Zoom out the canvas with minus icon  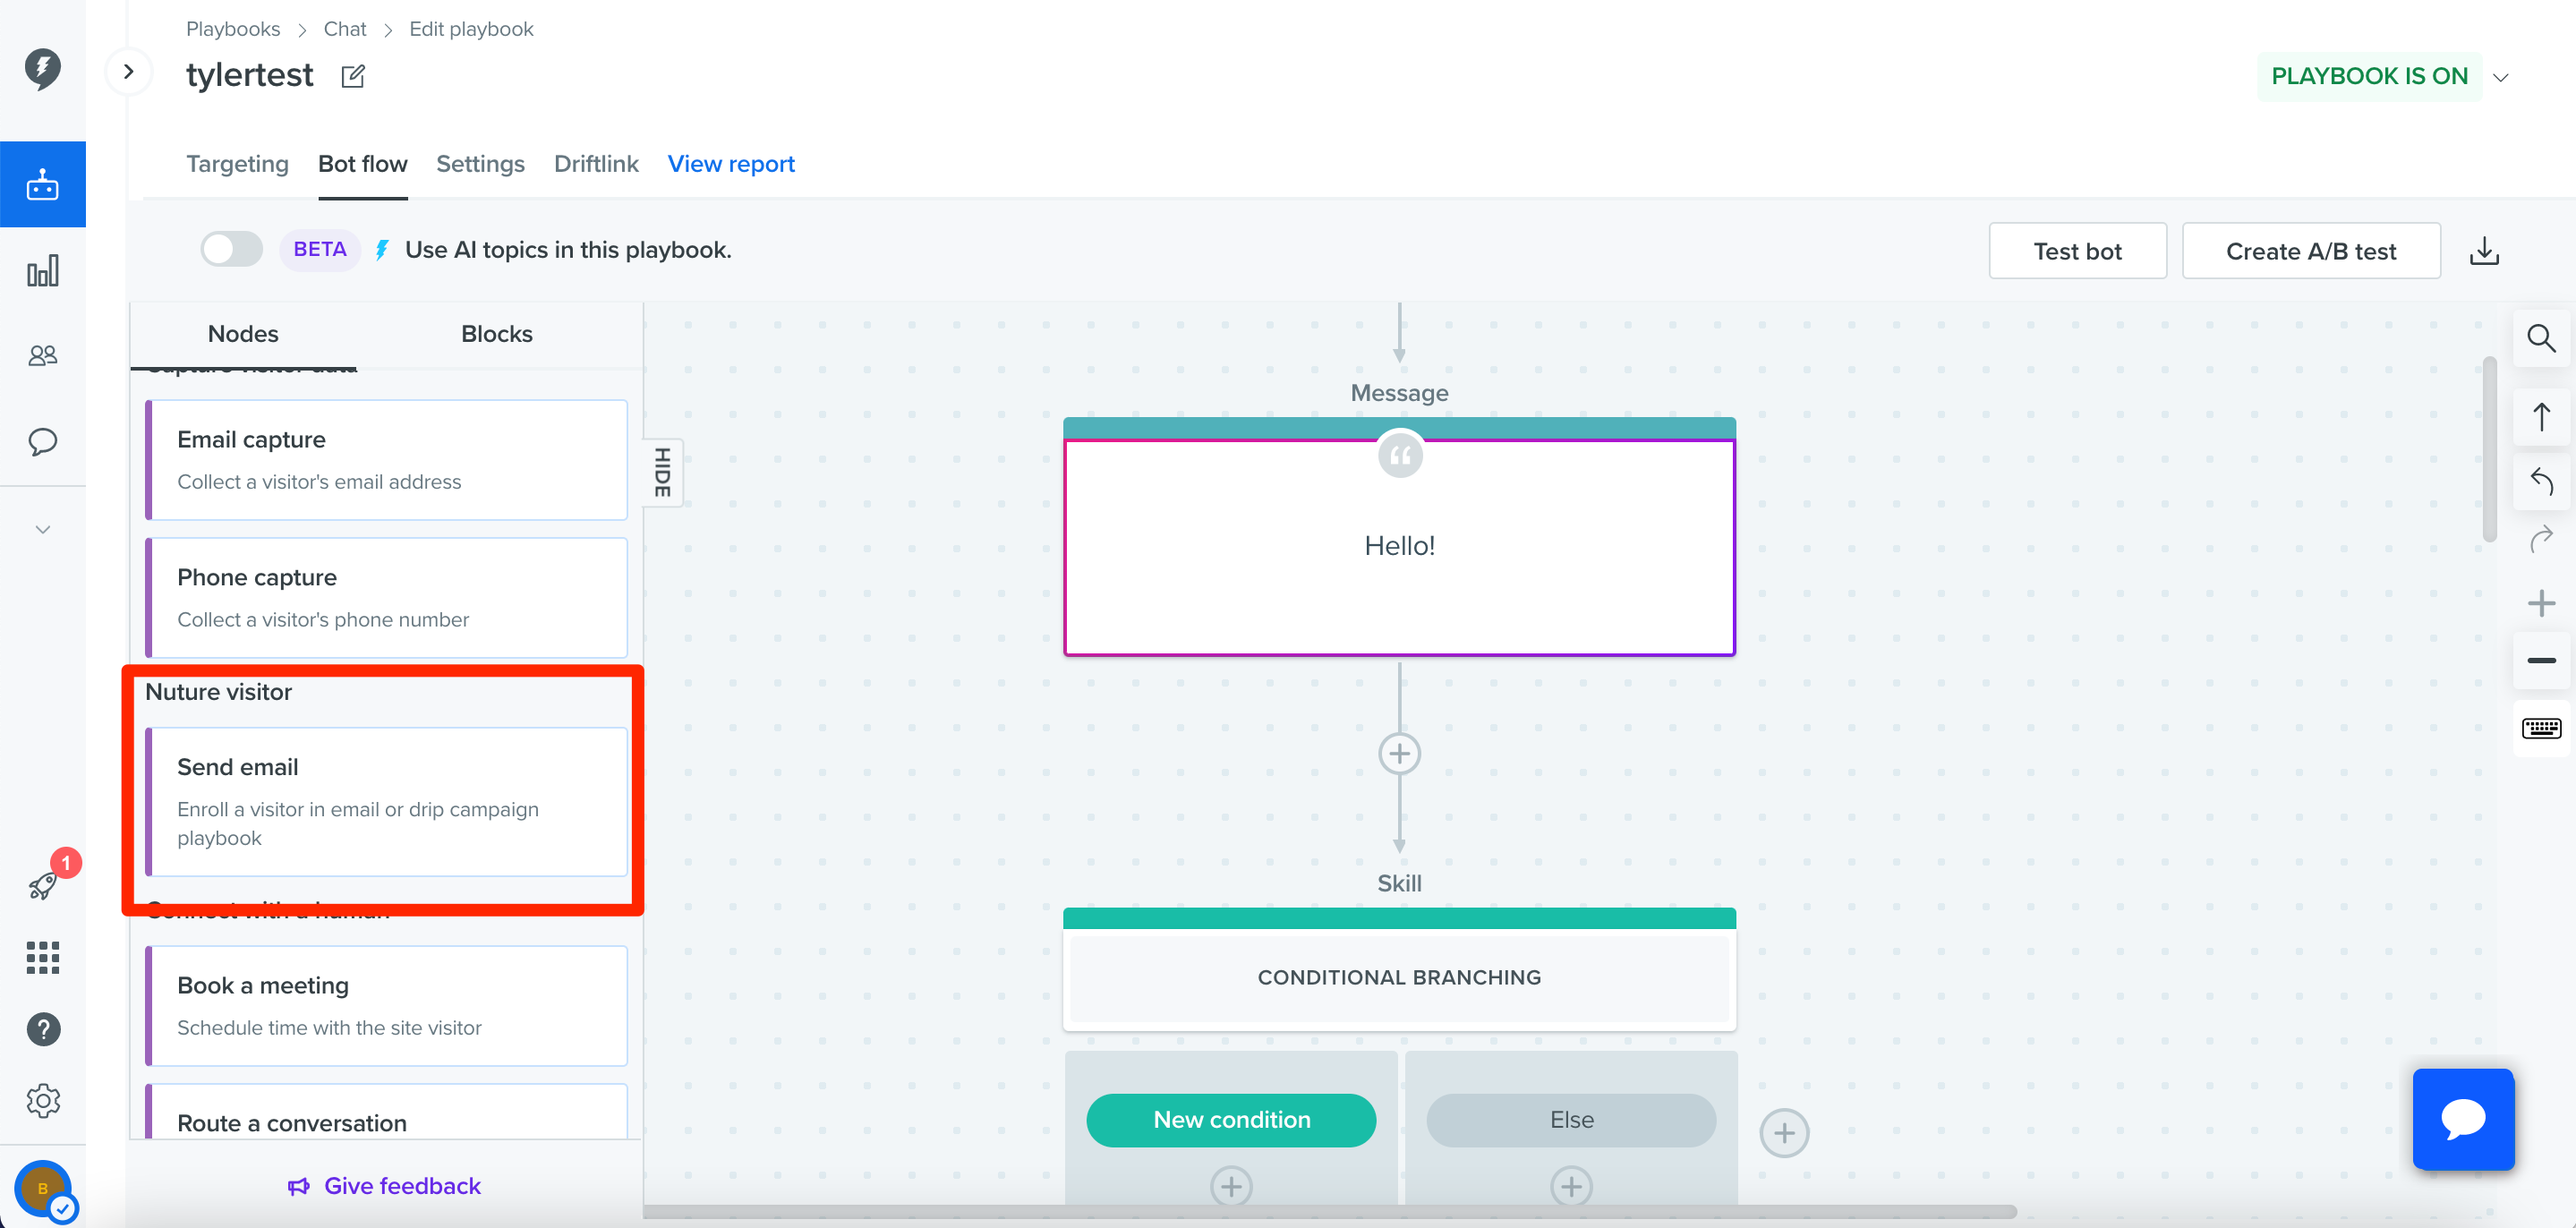coord(2541,660)
